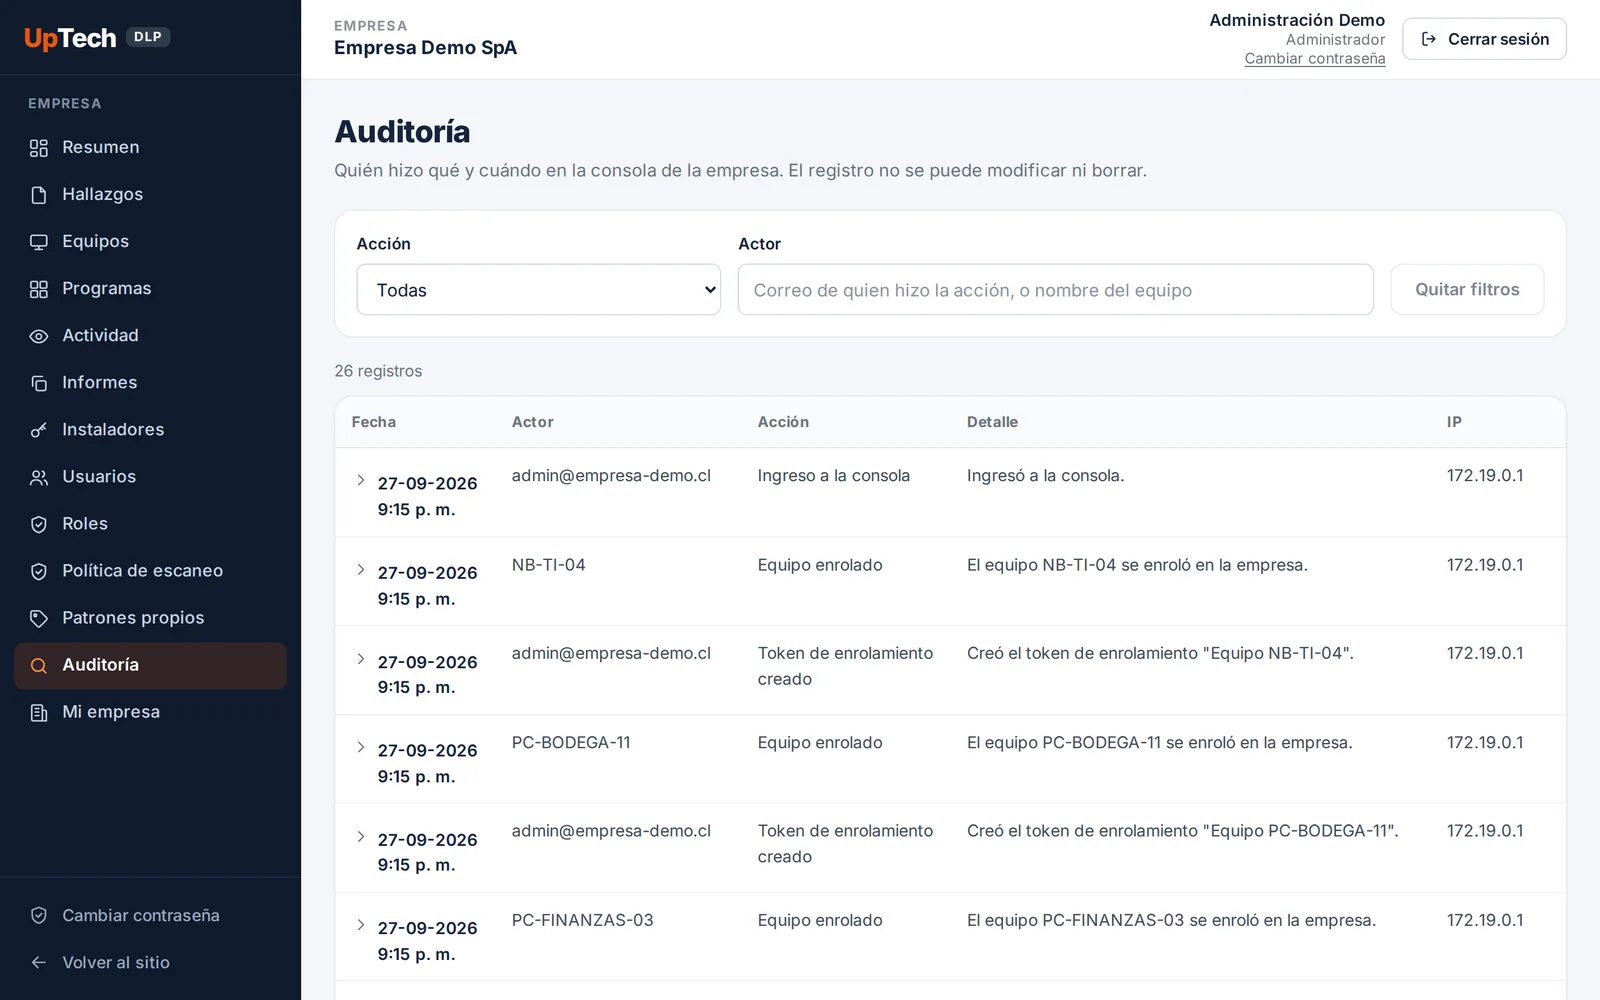Viewport: 1600px width, 1000px height.
Task: Go to the Equipos section
Action: tap(150, 241)
